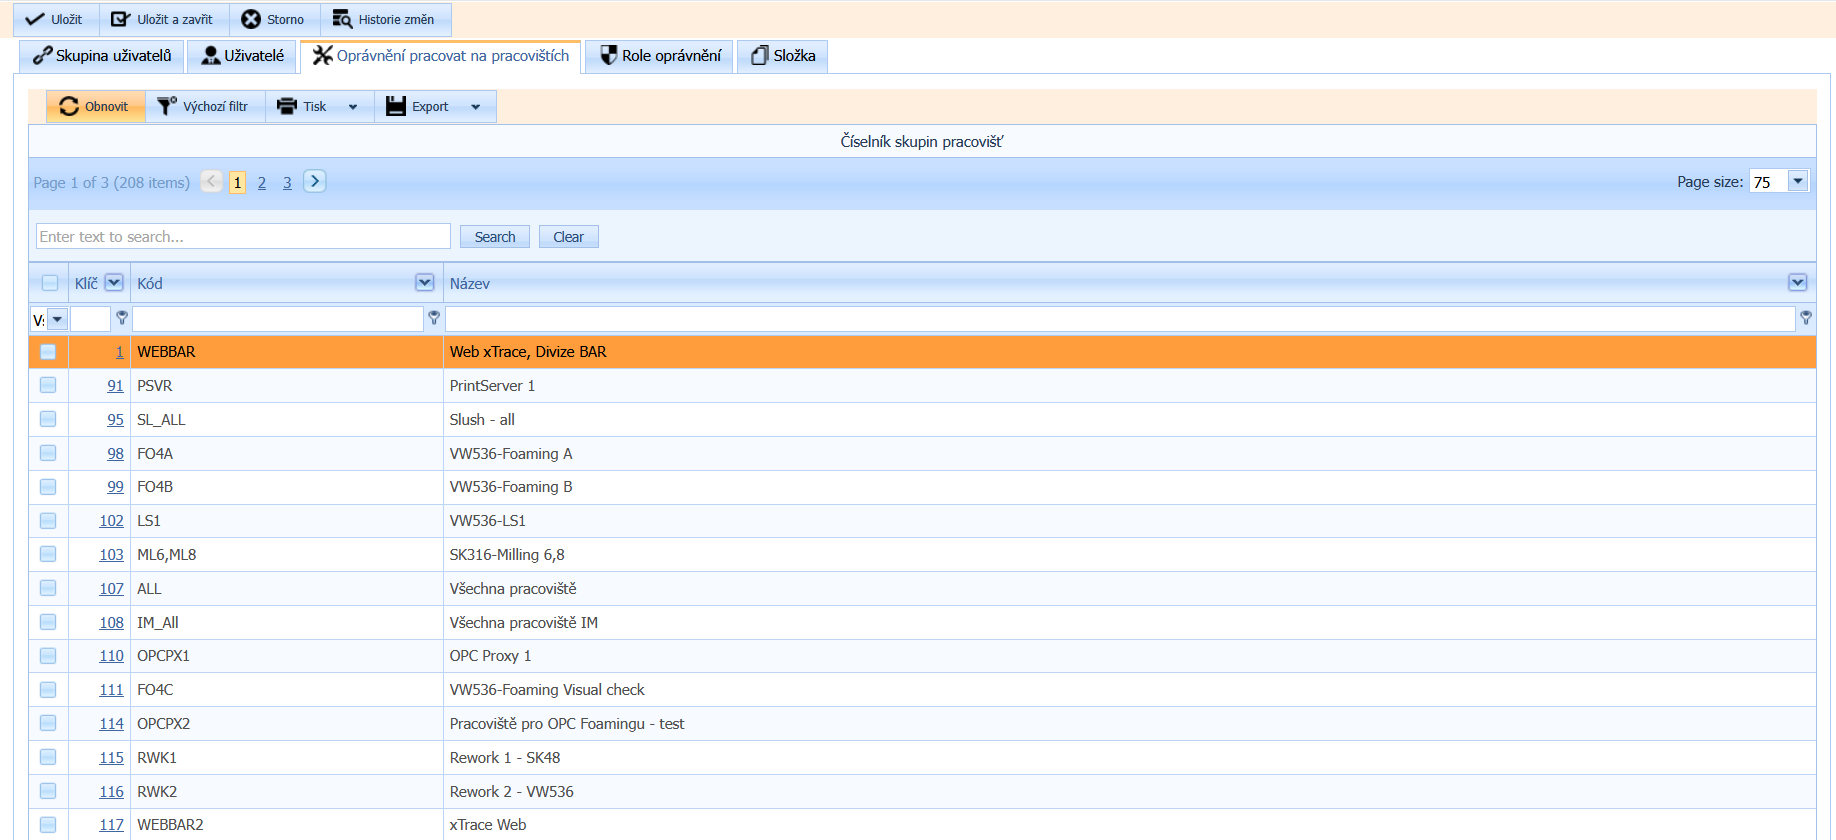This screenshot has width=1836, height=840.
Task: Click filter funnel icon for Kód column
Action: pyautogui.click(x=434, y=318)
